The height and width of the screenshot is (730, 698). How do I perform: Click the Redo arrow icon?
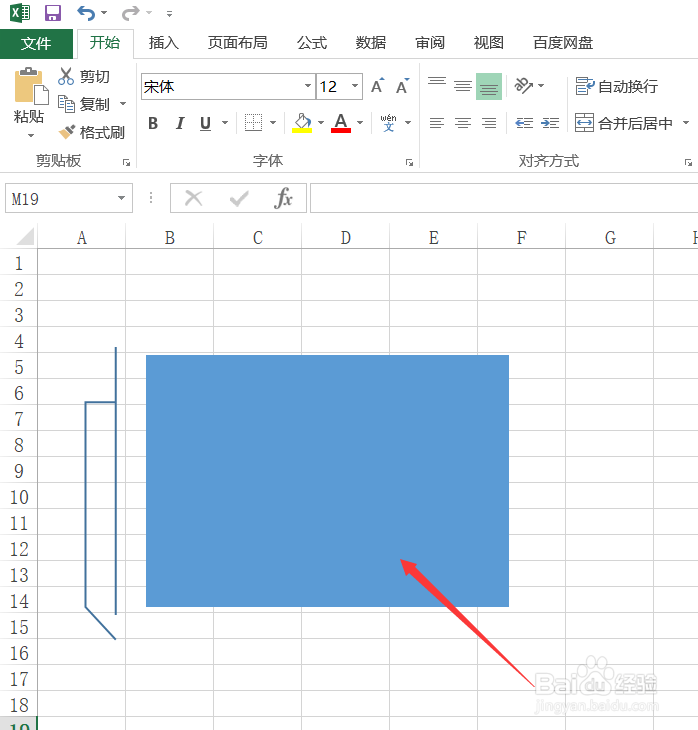[130, 13]
